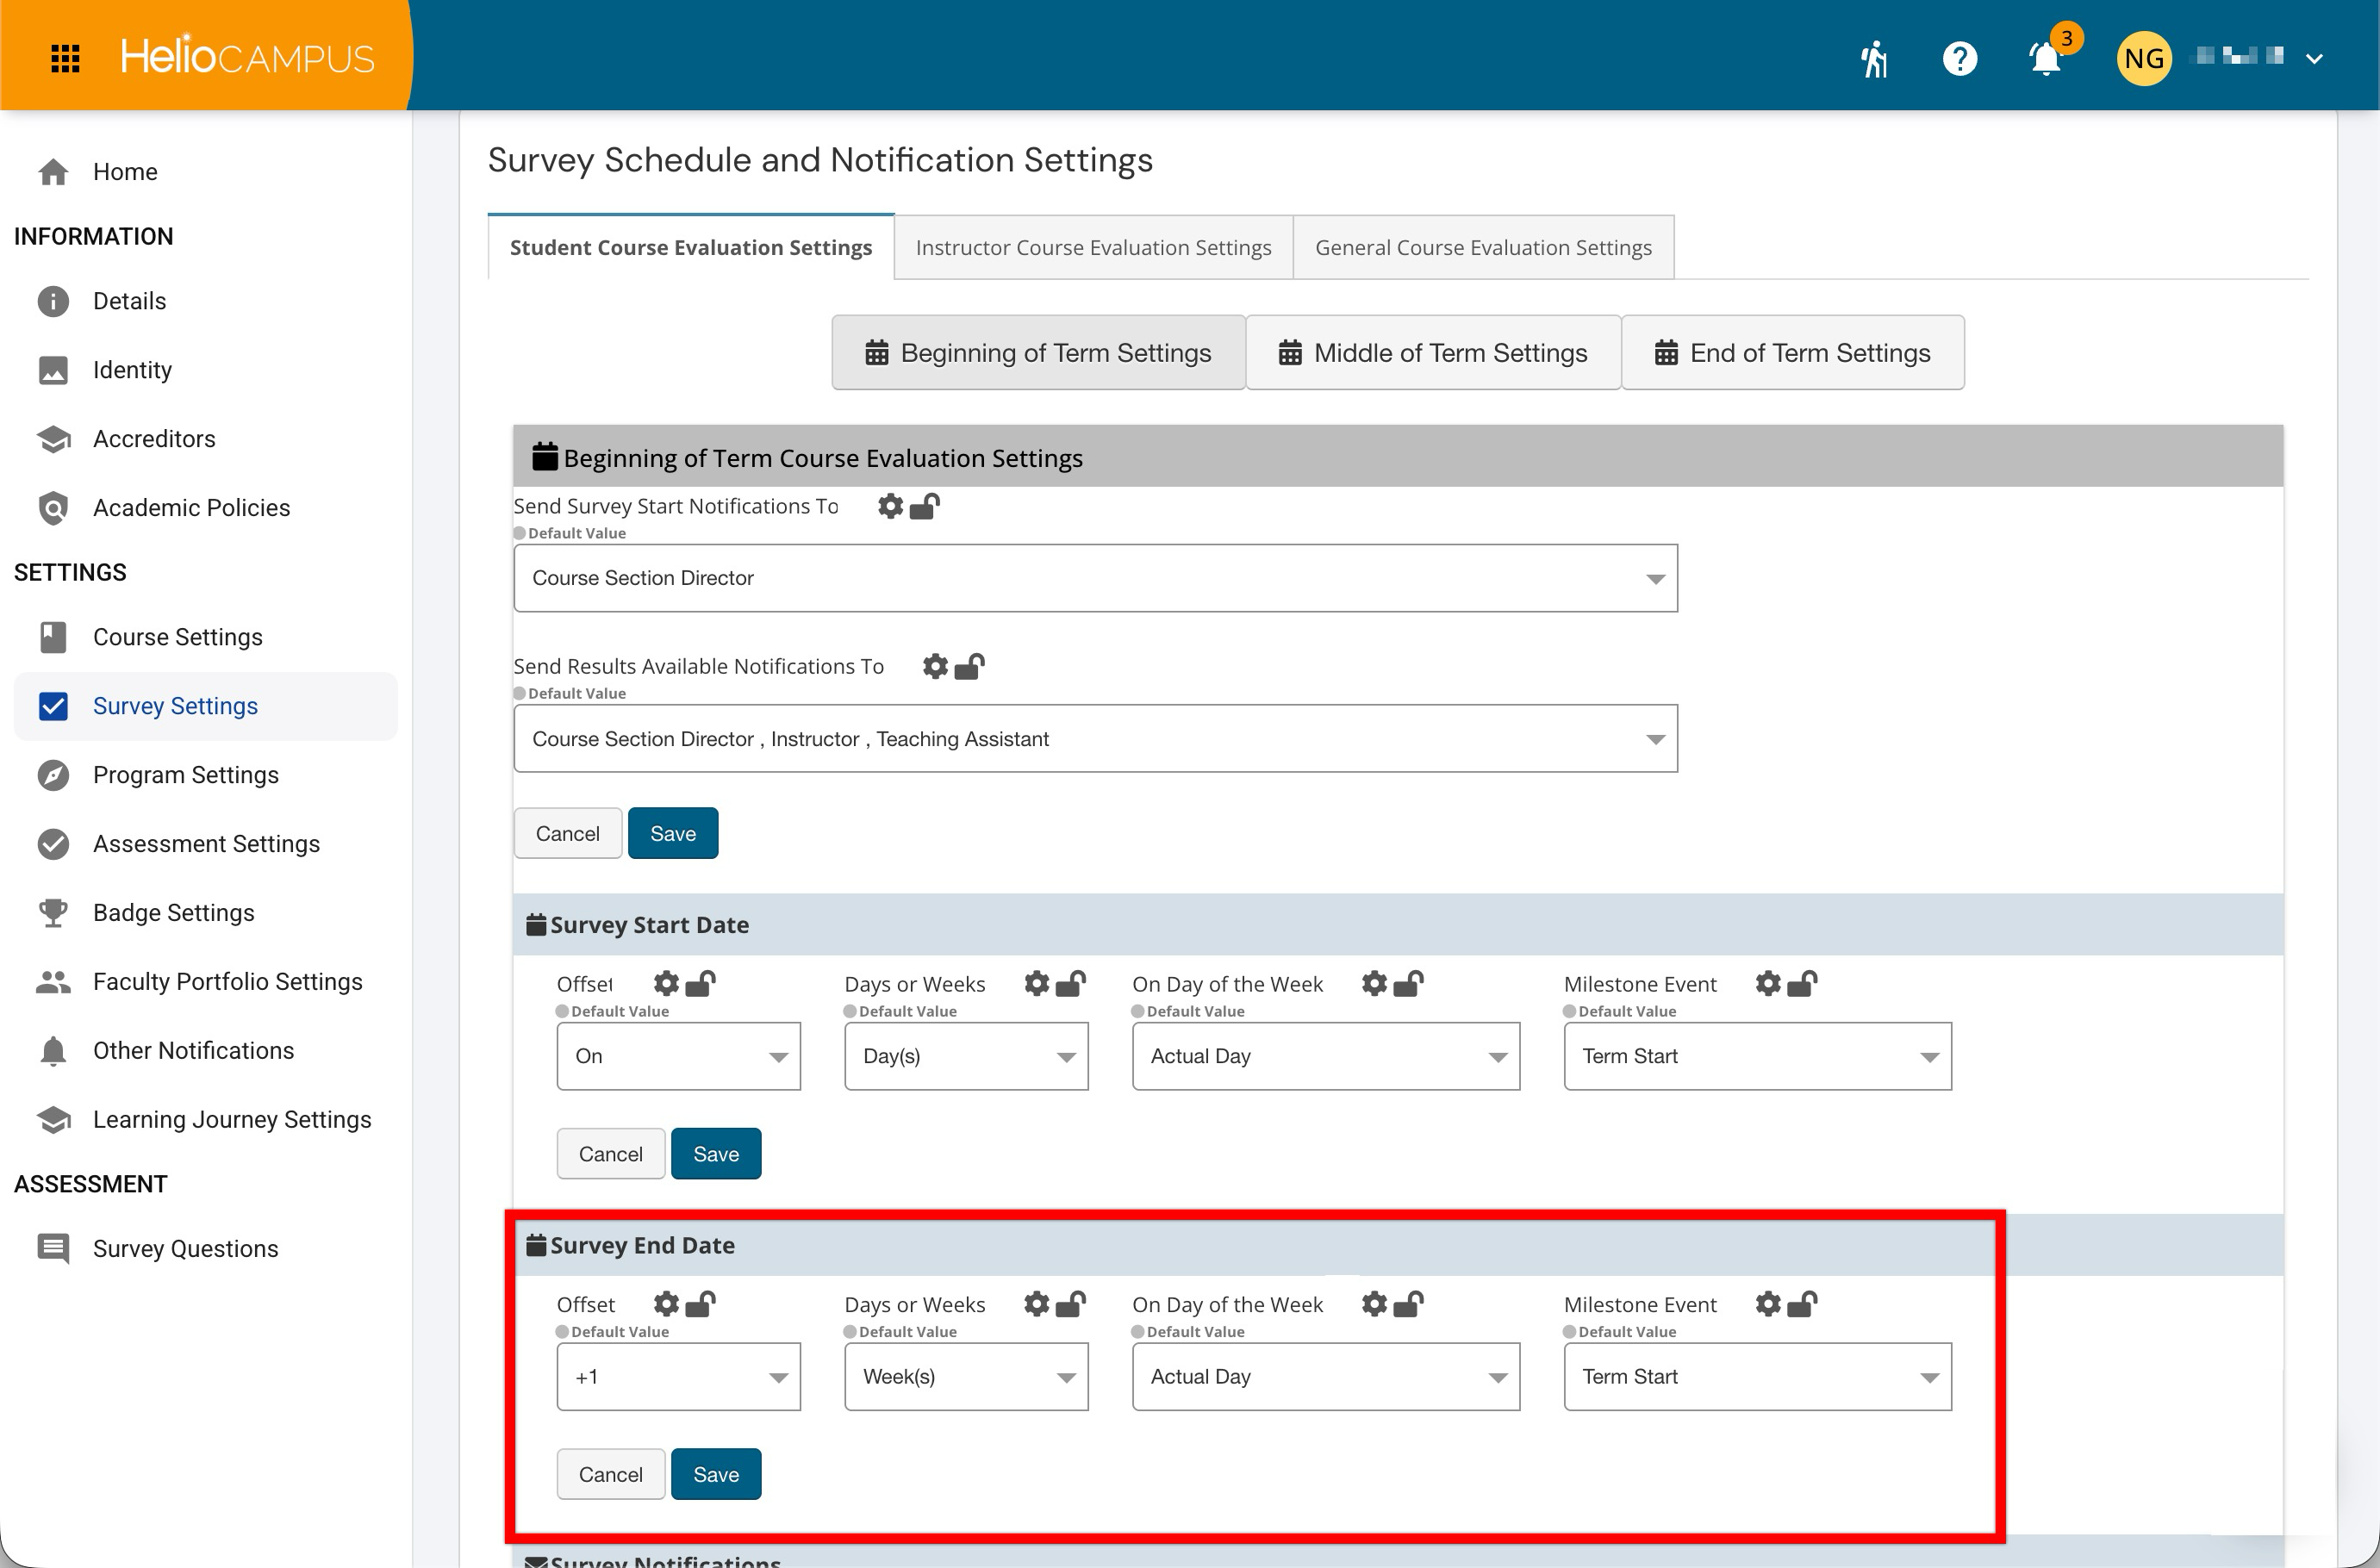Cancel changes in Survey Start Date section
Screen dimensions: 2380x1568
click(611, 1154)
